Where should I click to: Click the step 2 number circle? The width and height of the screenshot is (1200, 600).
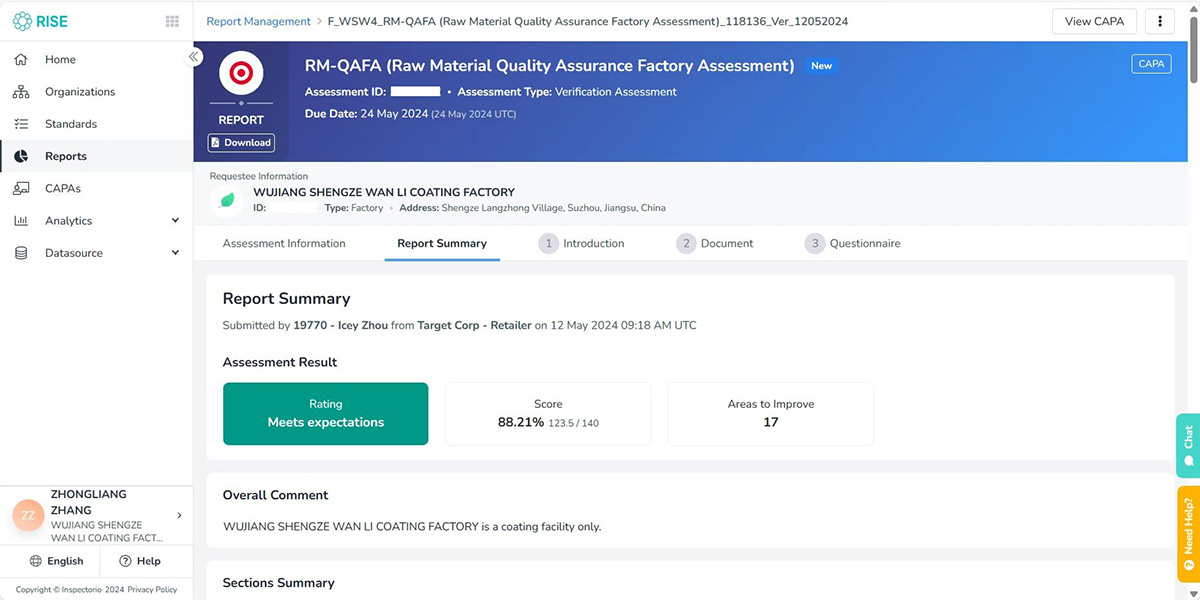[x=685, y=243]
